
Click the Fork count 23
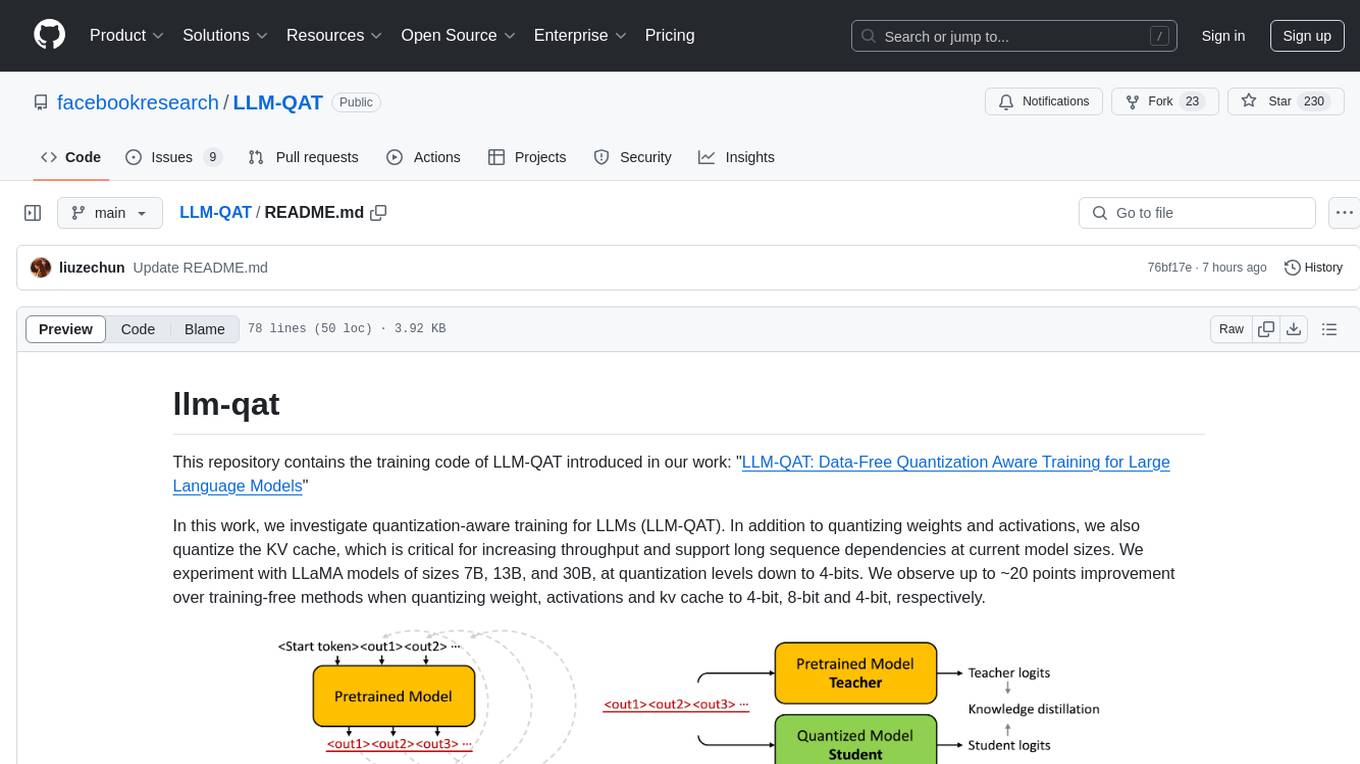tap(1192, 102)
